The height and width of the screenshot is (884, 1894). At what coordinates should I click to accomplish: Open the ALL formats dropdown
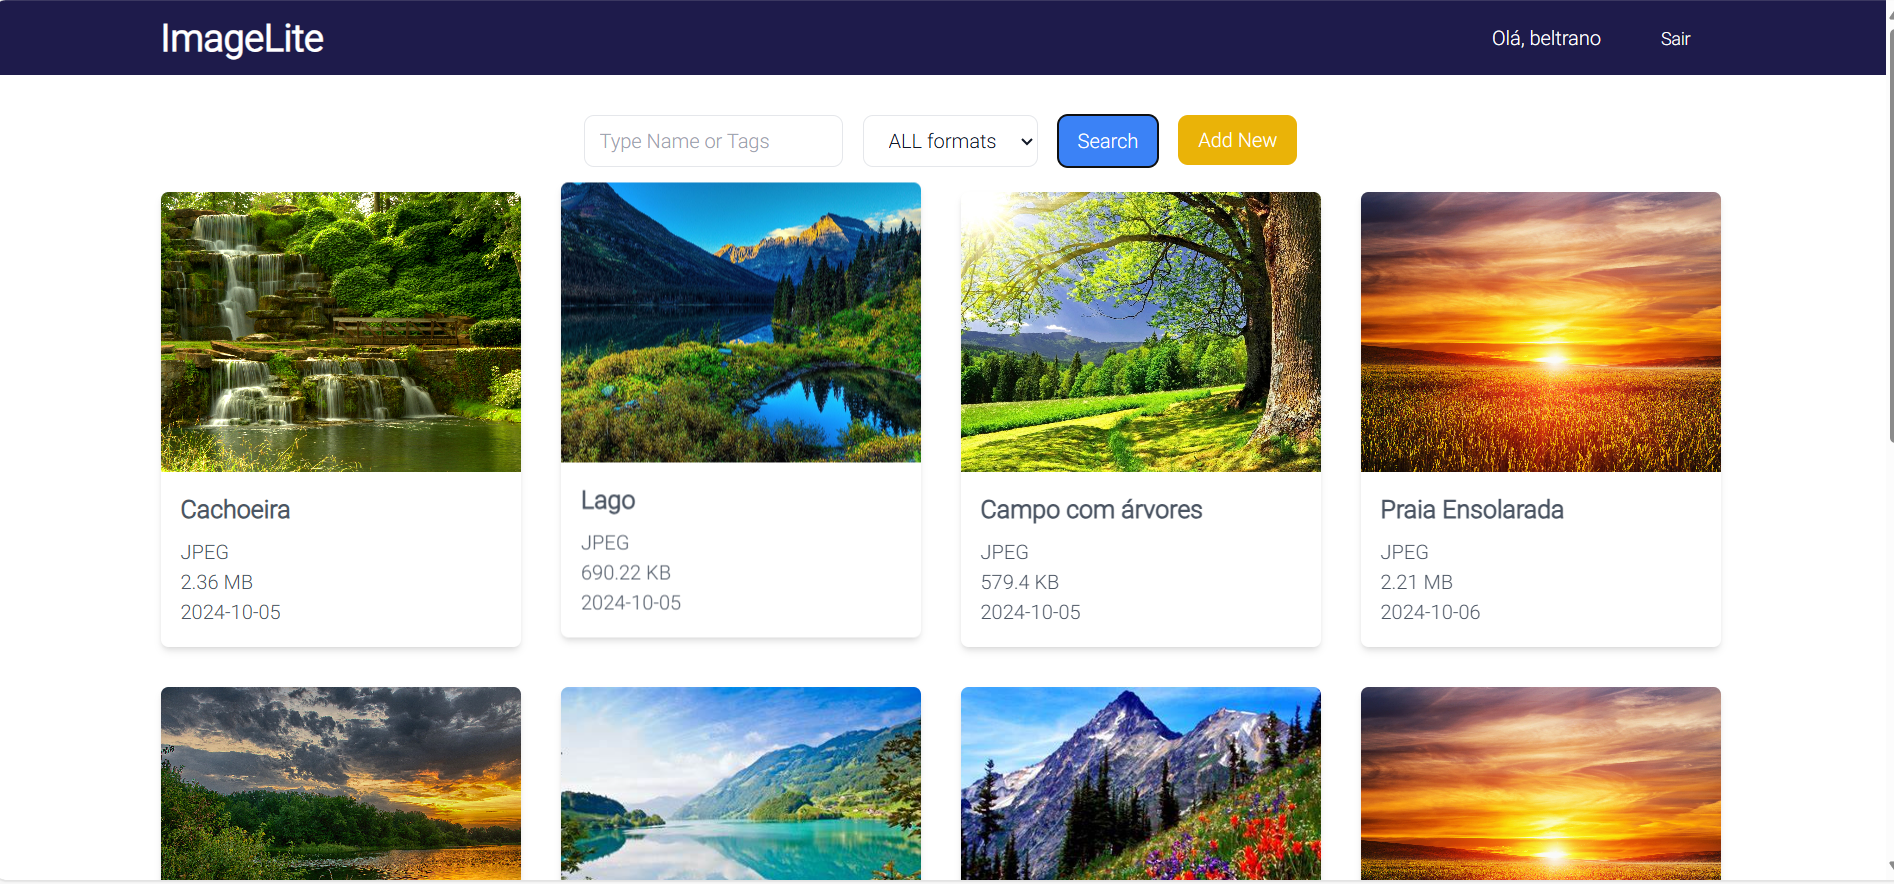(950, 141)
